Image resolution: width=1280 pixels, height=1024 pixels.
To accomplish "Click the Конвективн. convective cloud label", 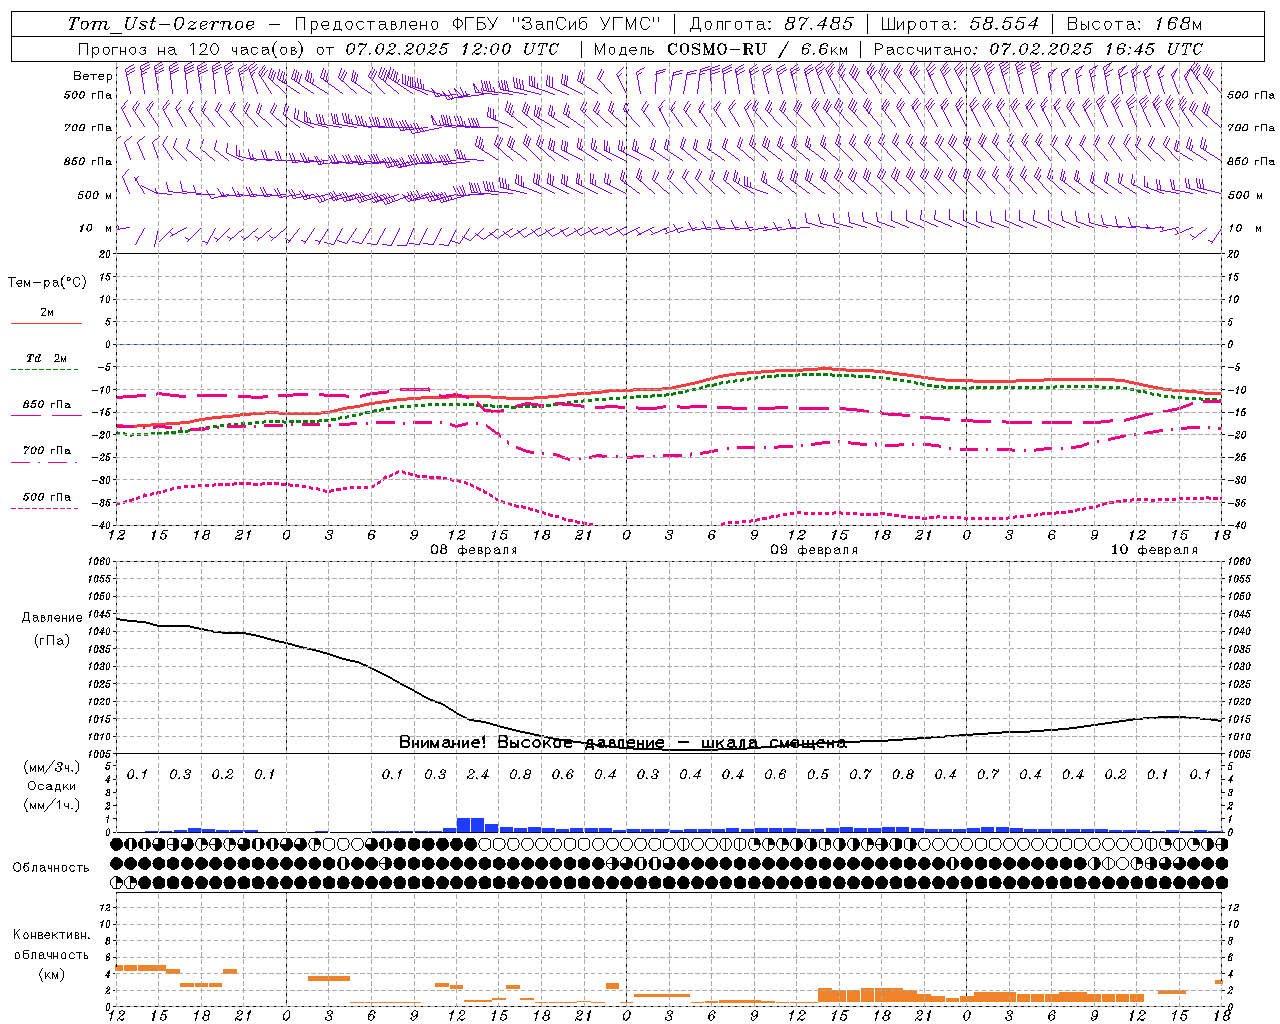I will click(52, 935).
